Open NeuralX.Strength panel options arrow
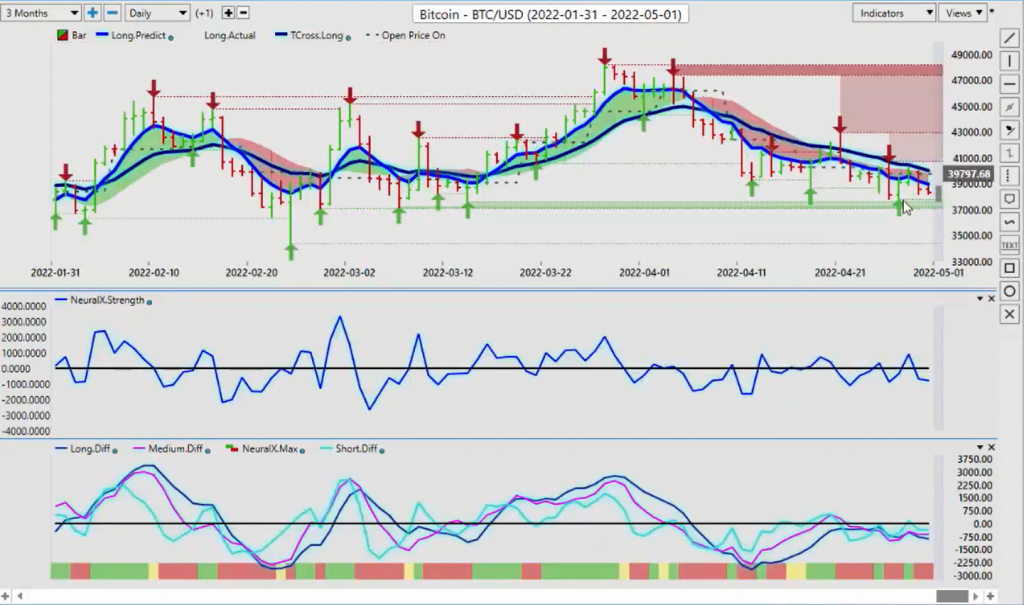Image resolution: width=1024 pixels, height=605 pixels. [x=980, y=299]
